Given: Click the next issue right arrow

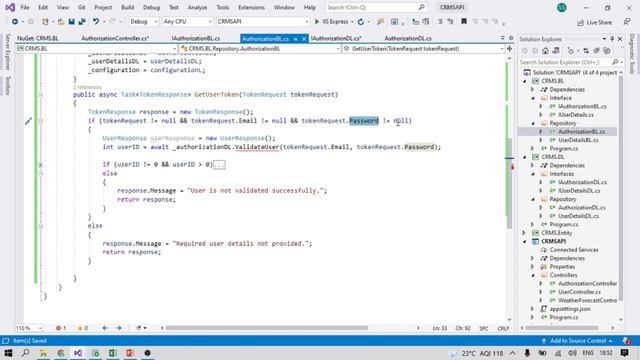Looking at the screenshot, I should tap(119, 328).
